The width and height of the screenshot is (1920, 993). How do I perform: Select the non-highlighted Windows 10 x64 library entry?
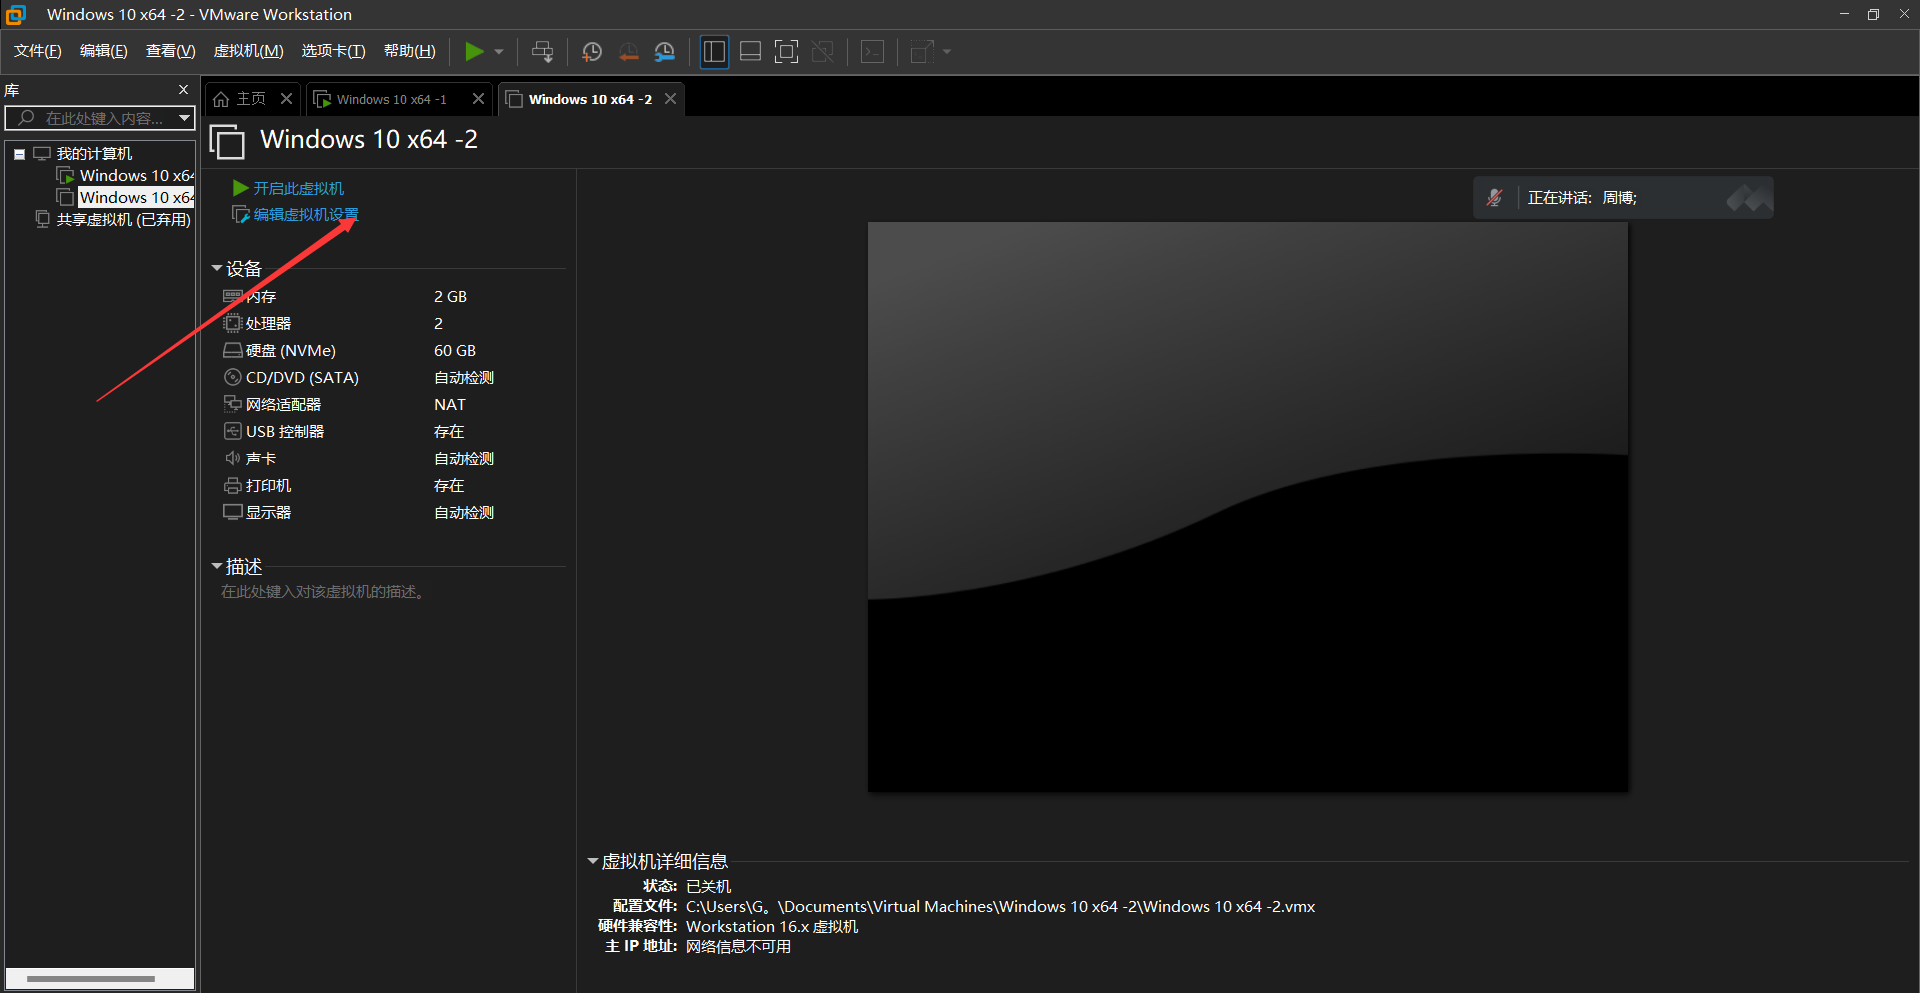tap(137, 176)
